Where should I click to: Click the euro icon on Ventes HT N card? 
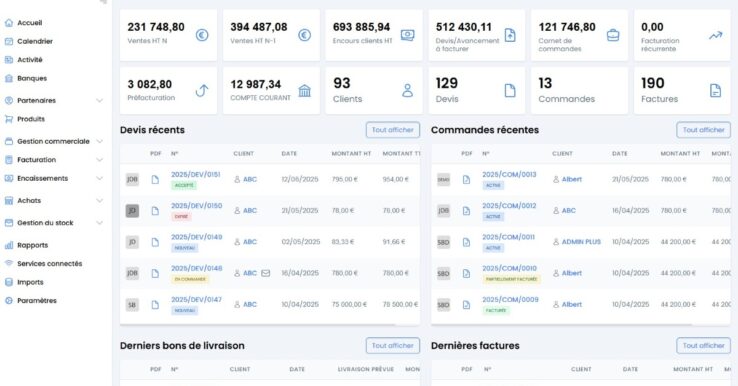coord(202,35)
